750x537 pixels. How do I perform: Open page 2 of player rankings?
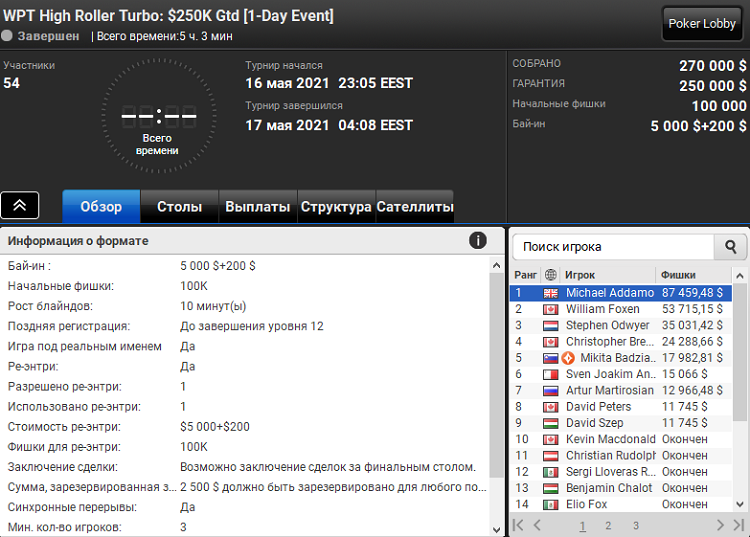pos(608,526)
